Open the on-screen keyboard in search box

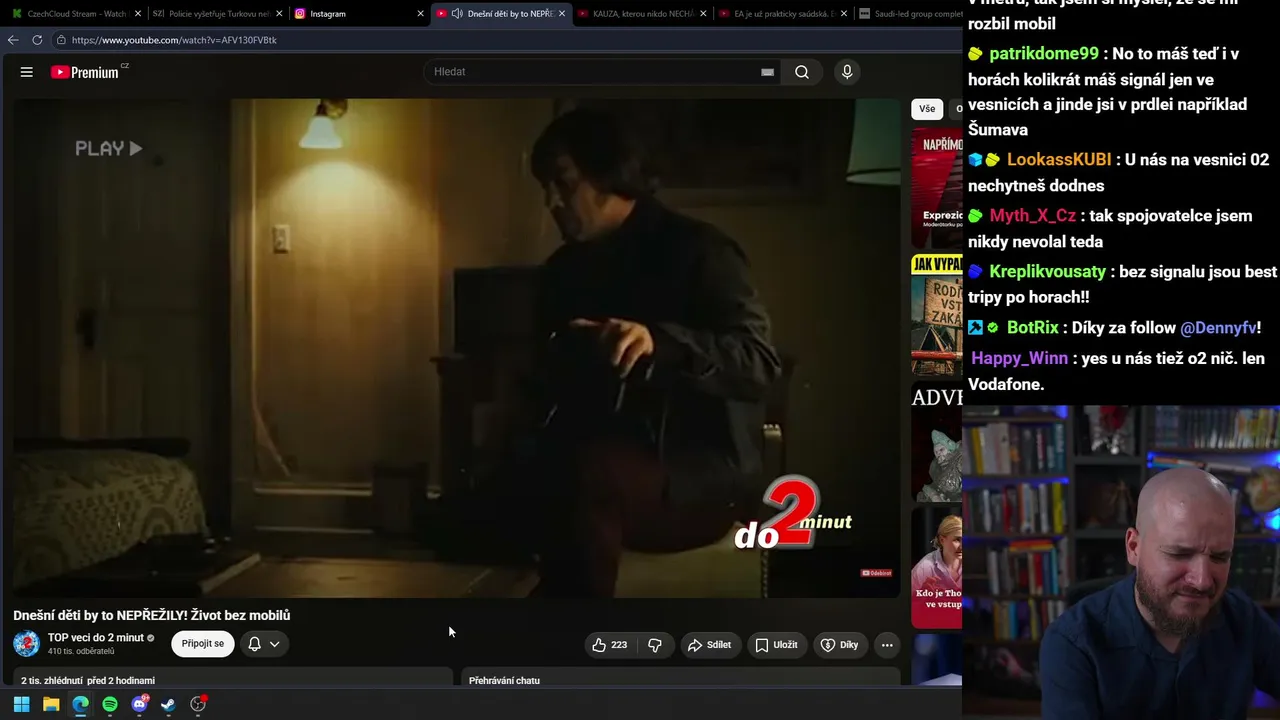pos(767,72)
